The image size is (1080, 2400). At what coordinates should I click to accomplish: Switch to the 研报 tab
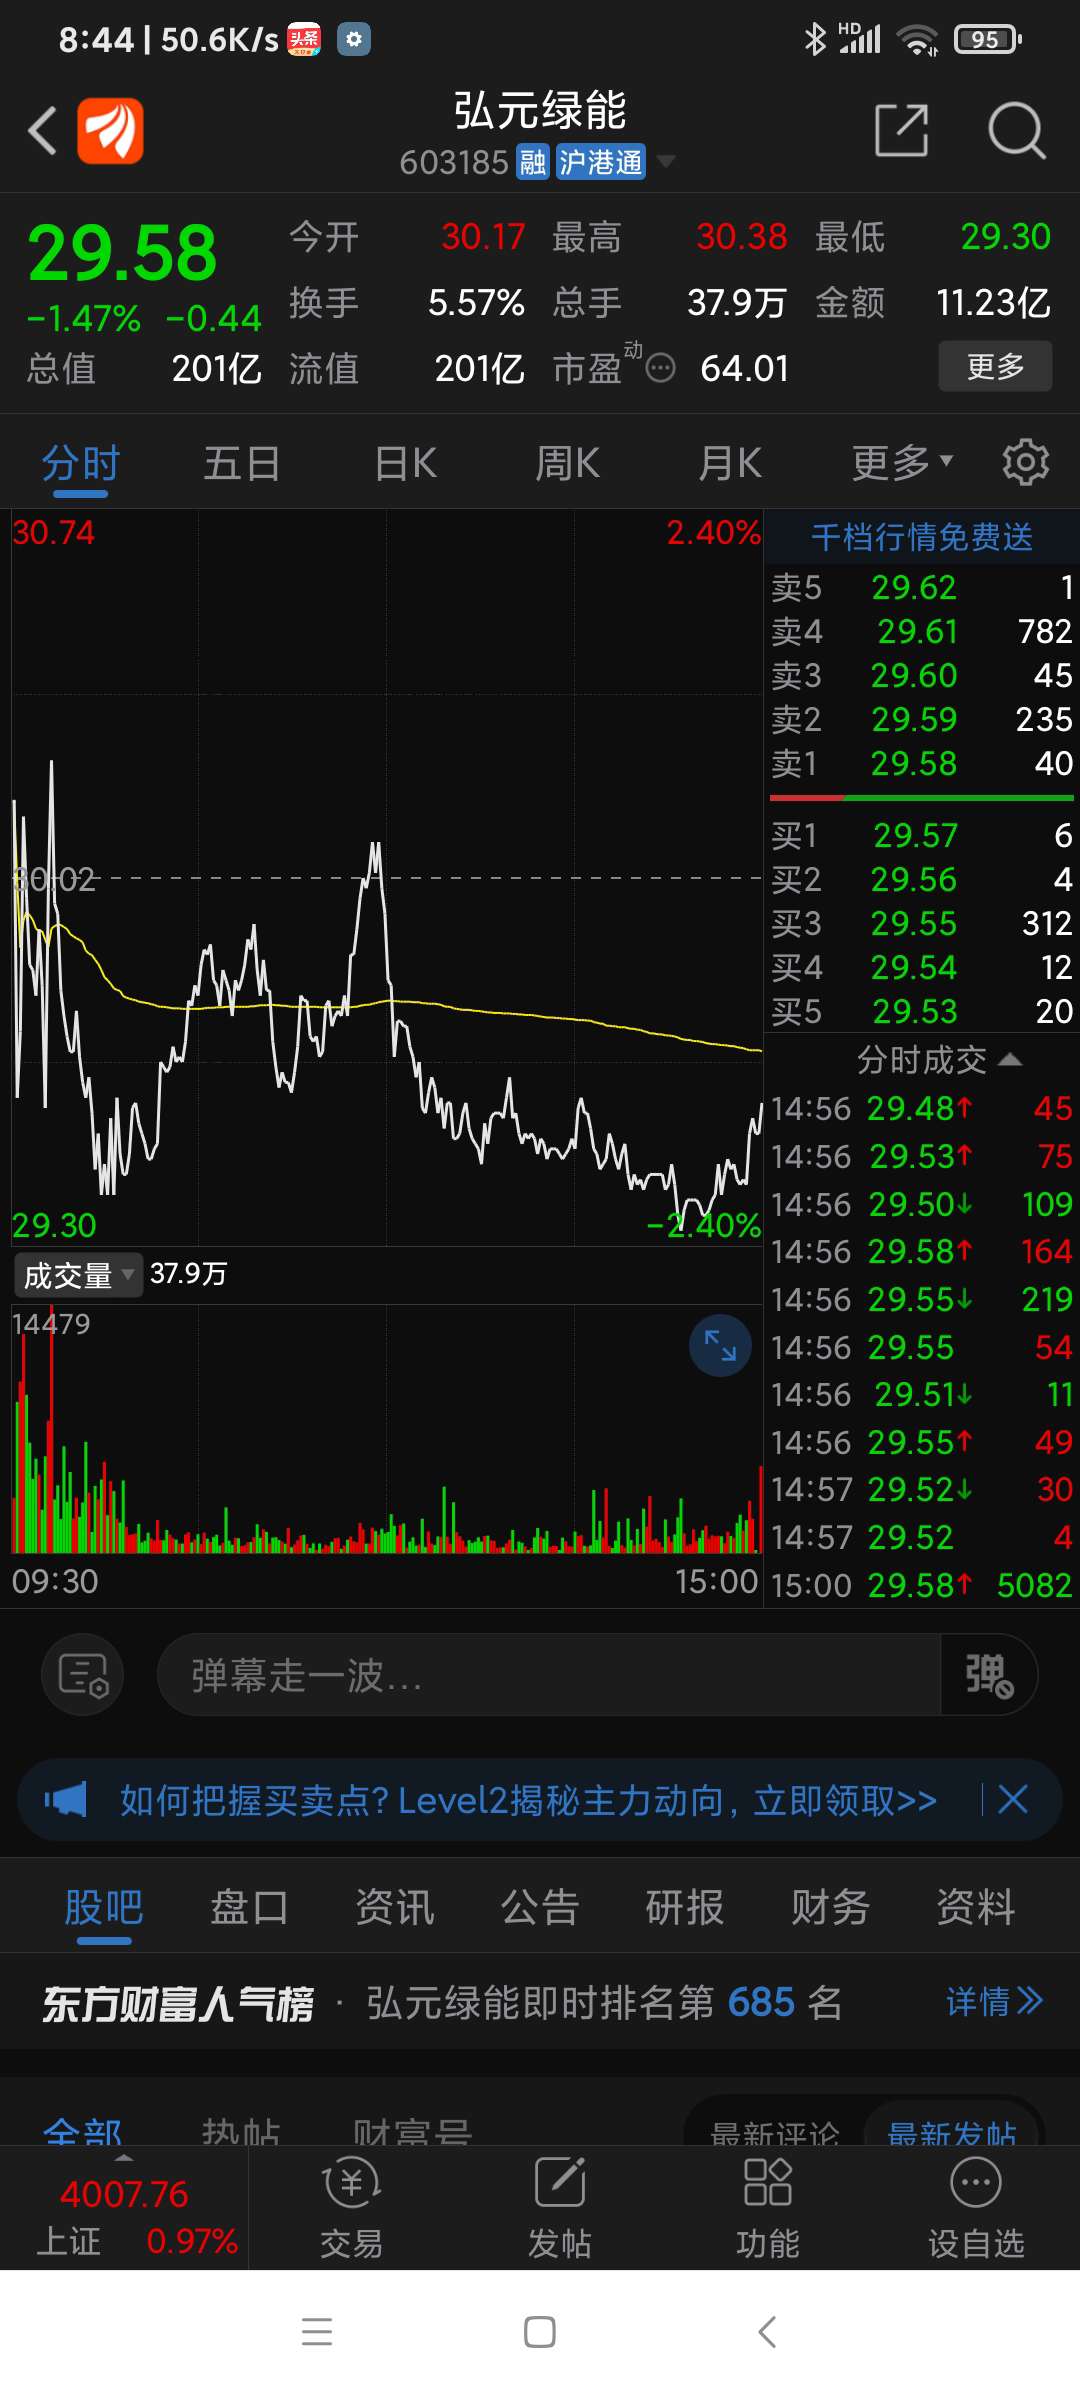point(685,1907)
